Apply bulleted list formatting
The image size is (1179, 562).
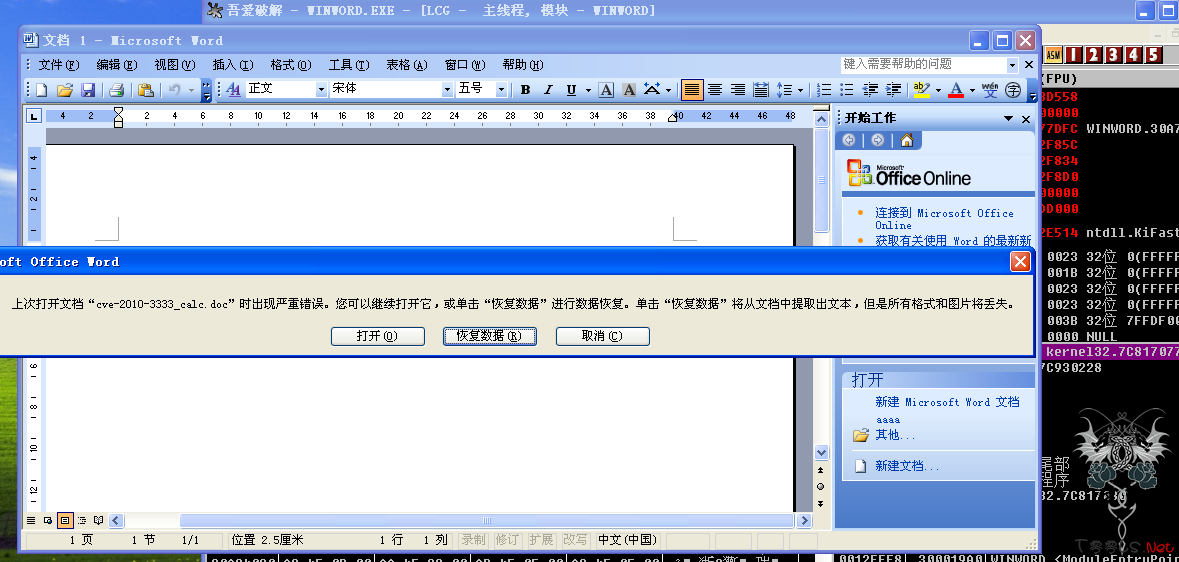(x=847, y=90)
